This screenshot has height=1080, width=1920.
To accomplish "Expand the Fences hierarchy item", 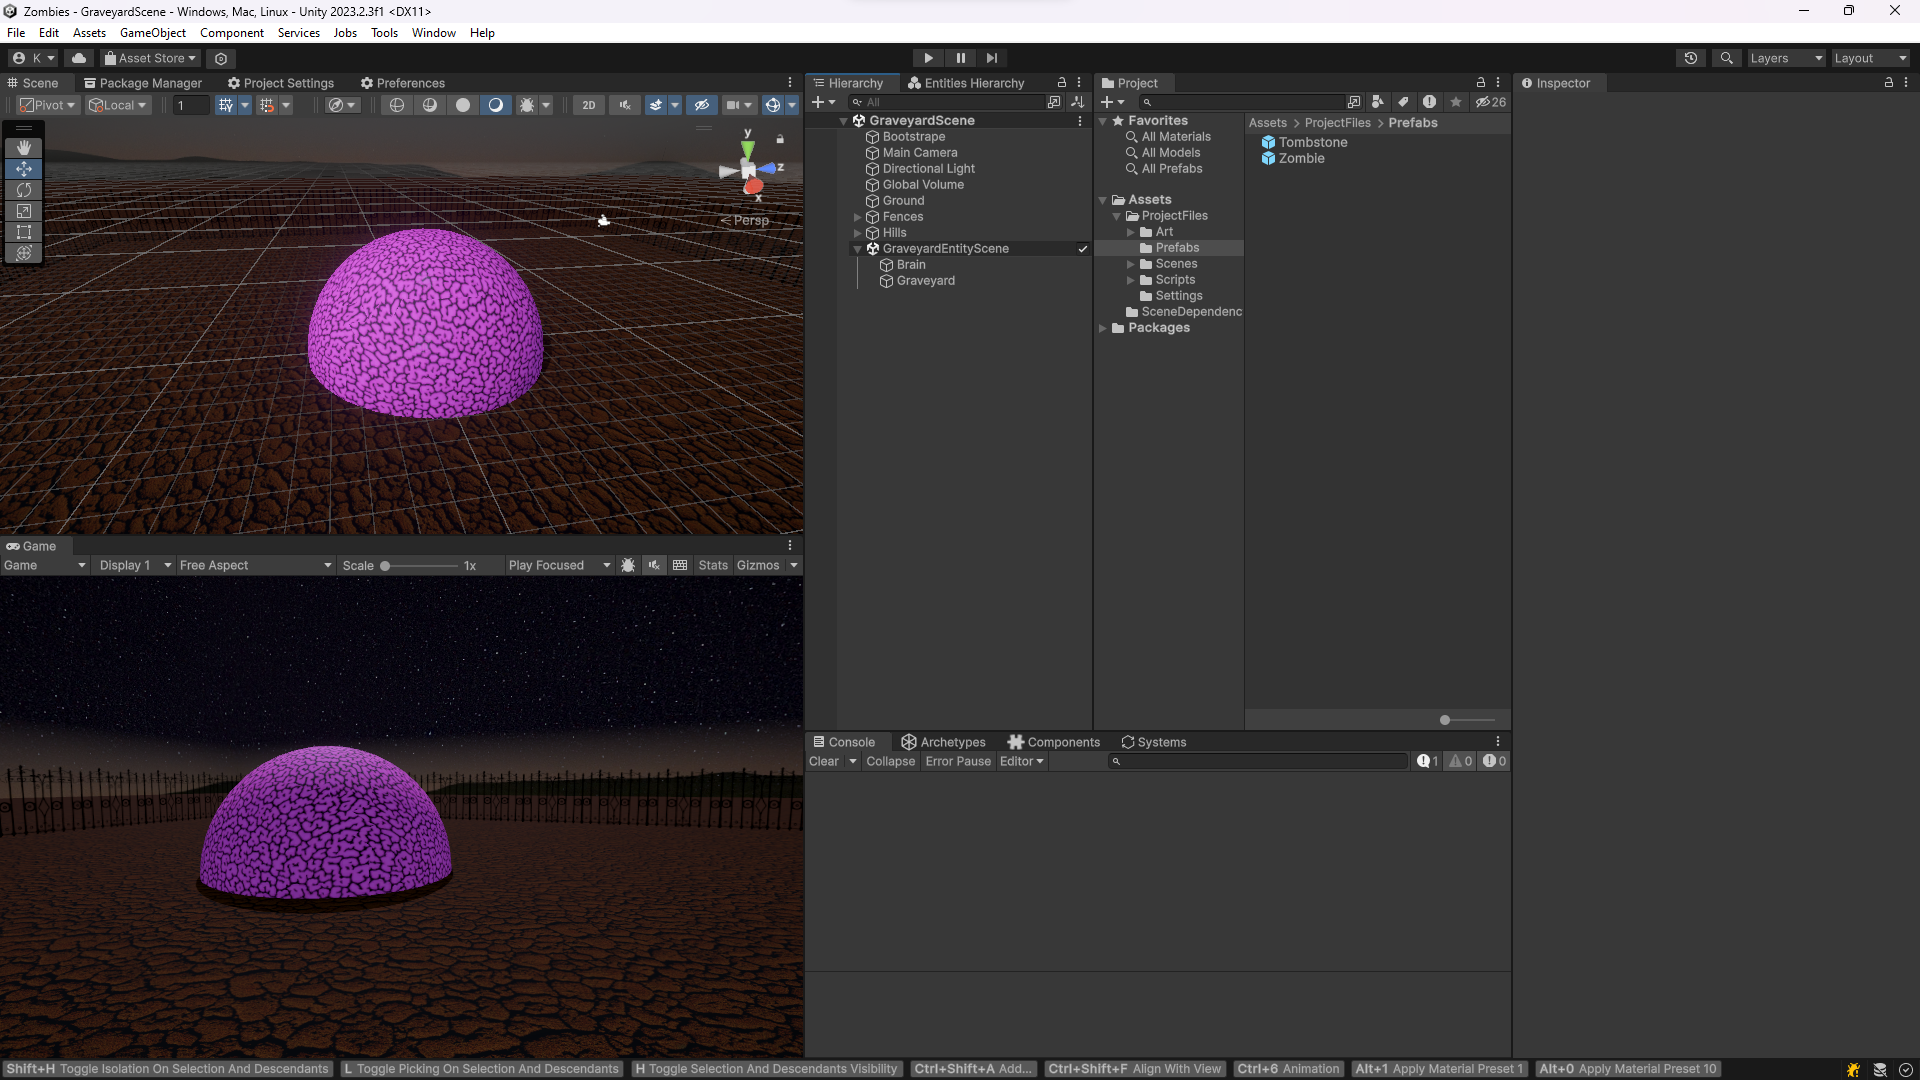I will click(857, 217).
